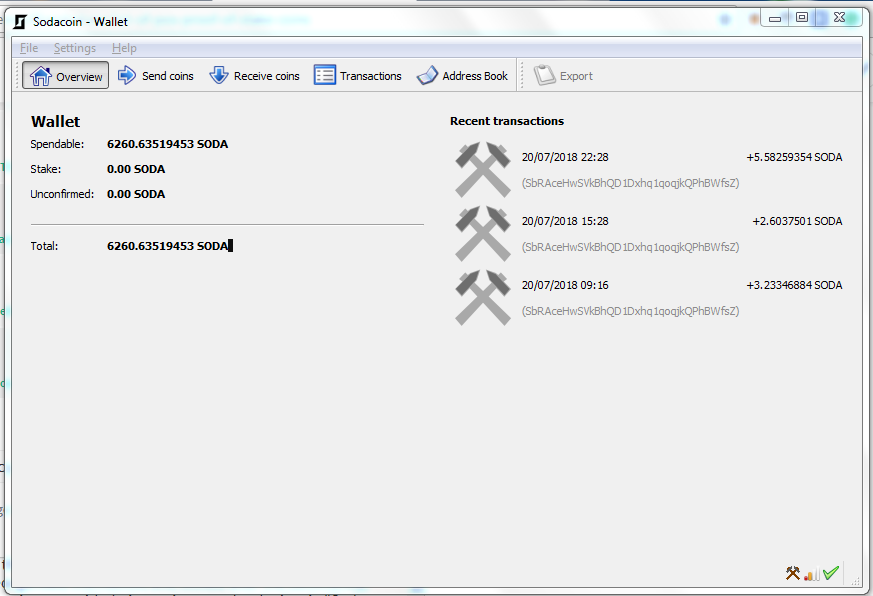Image resolution: width=873 pixels, height=596 pixels.
Task: Click the network connections signal icon
Action: (812, 574)
